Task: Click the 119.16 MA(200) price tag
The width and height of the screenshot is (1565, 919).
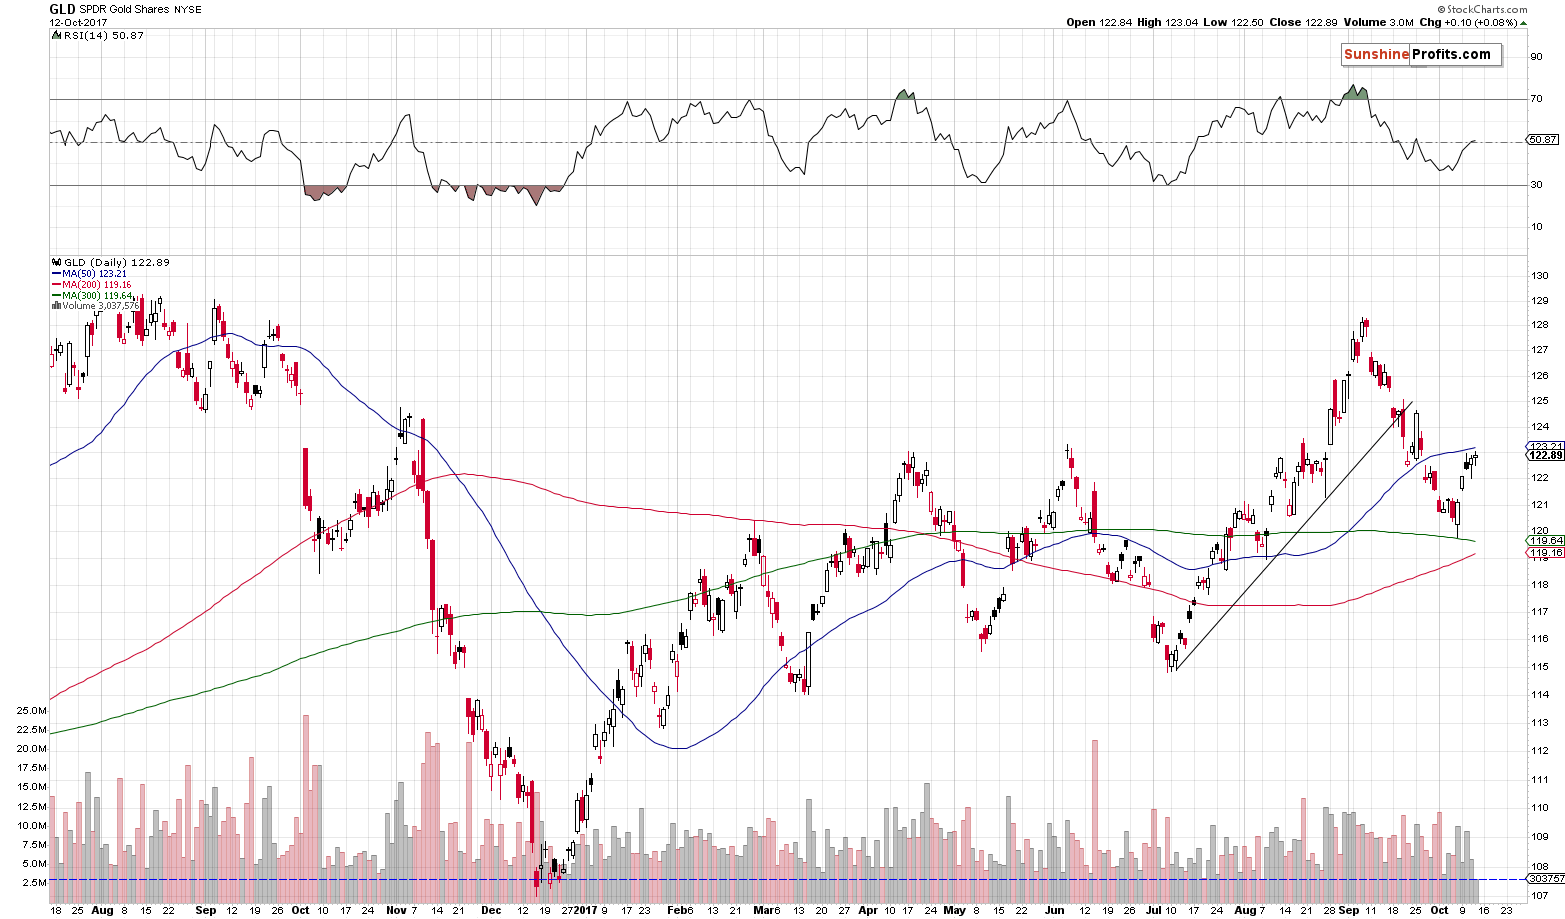Action: click(1546, 552)
